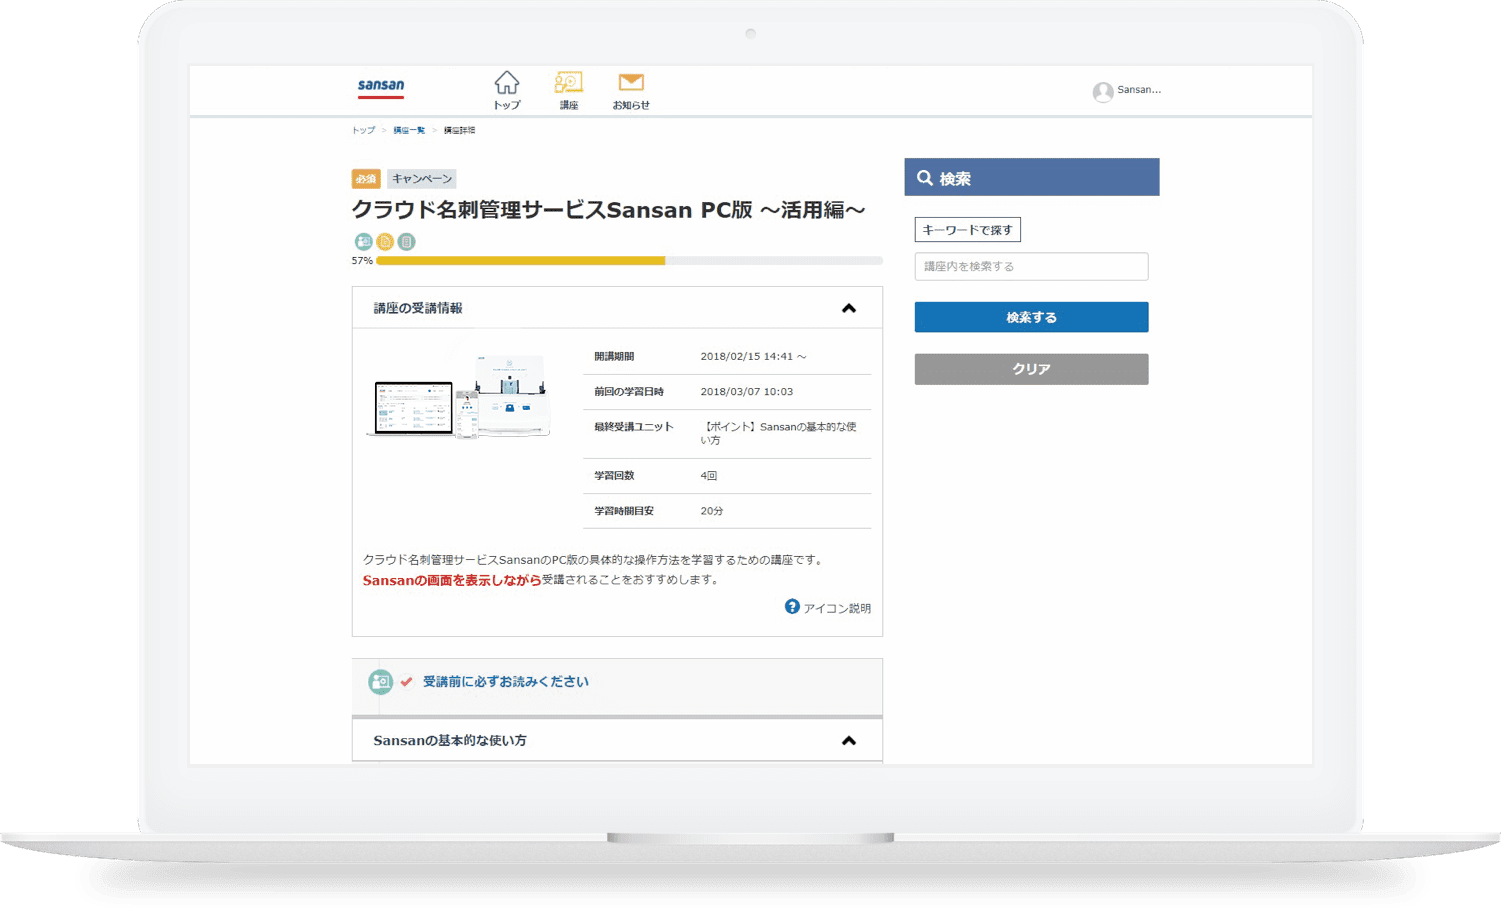The height and width of the screenshot is (908, 1502).
Task: Click 開講期間 label
Action: tap(614, 357)
